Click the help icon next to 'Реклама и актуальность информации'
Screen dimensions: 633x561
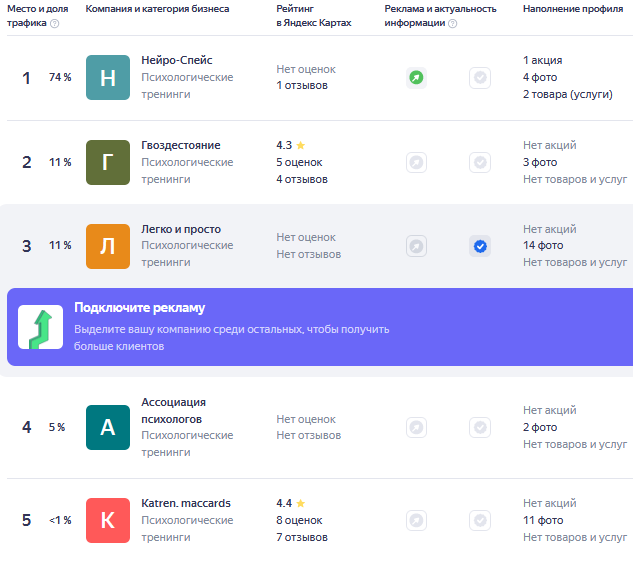pos(453,23)
